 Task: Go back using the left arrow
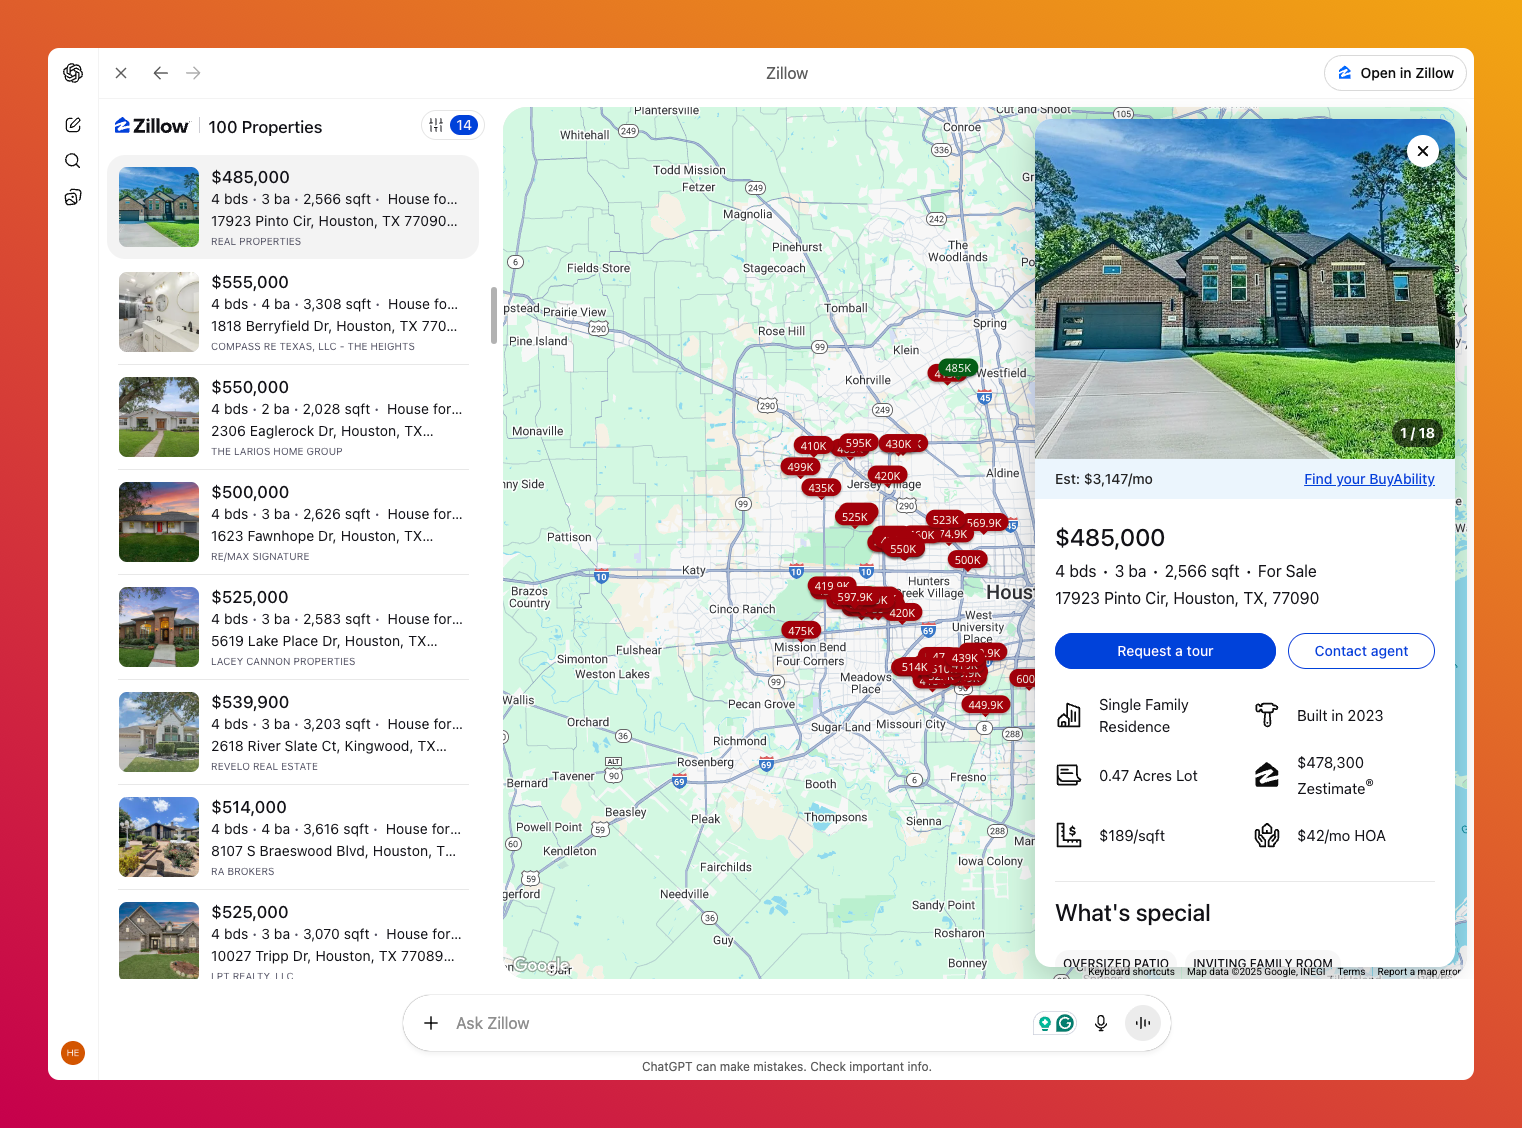coord(160,73)
